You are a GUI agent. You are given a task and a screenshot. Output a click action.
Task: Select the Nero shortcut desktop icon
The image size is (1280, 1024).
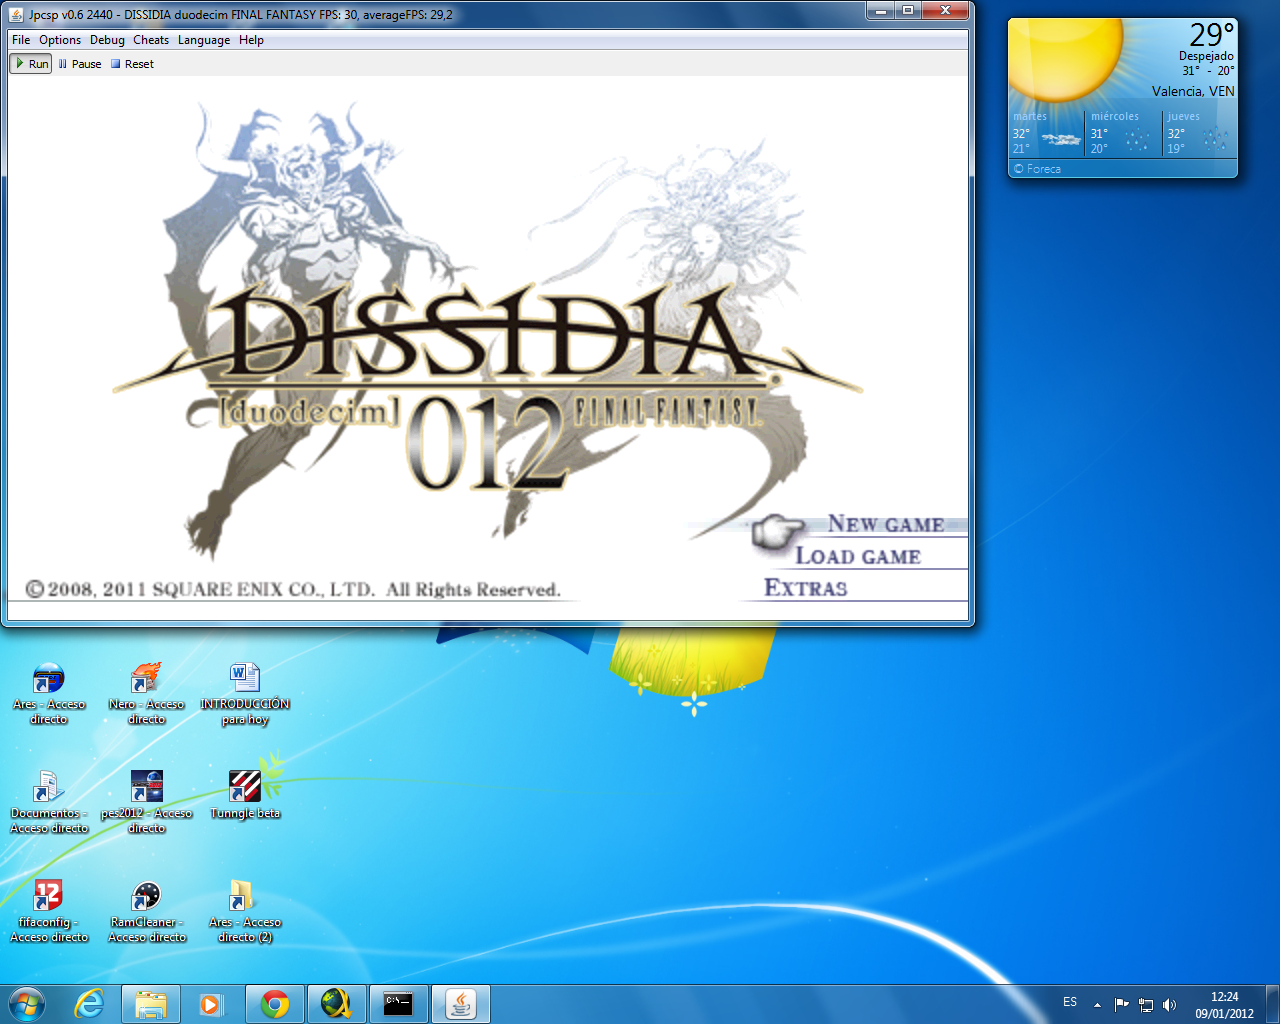pyautogui.click(x=147, y=694)
